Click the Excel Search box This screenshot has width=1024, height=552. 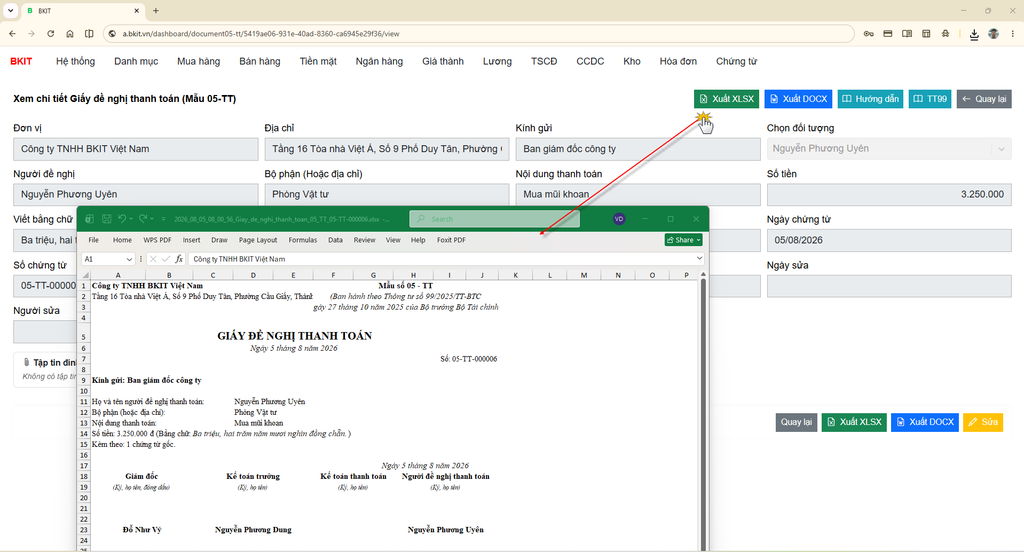click(494, 219)
